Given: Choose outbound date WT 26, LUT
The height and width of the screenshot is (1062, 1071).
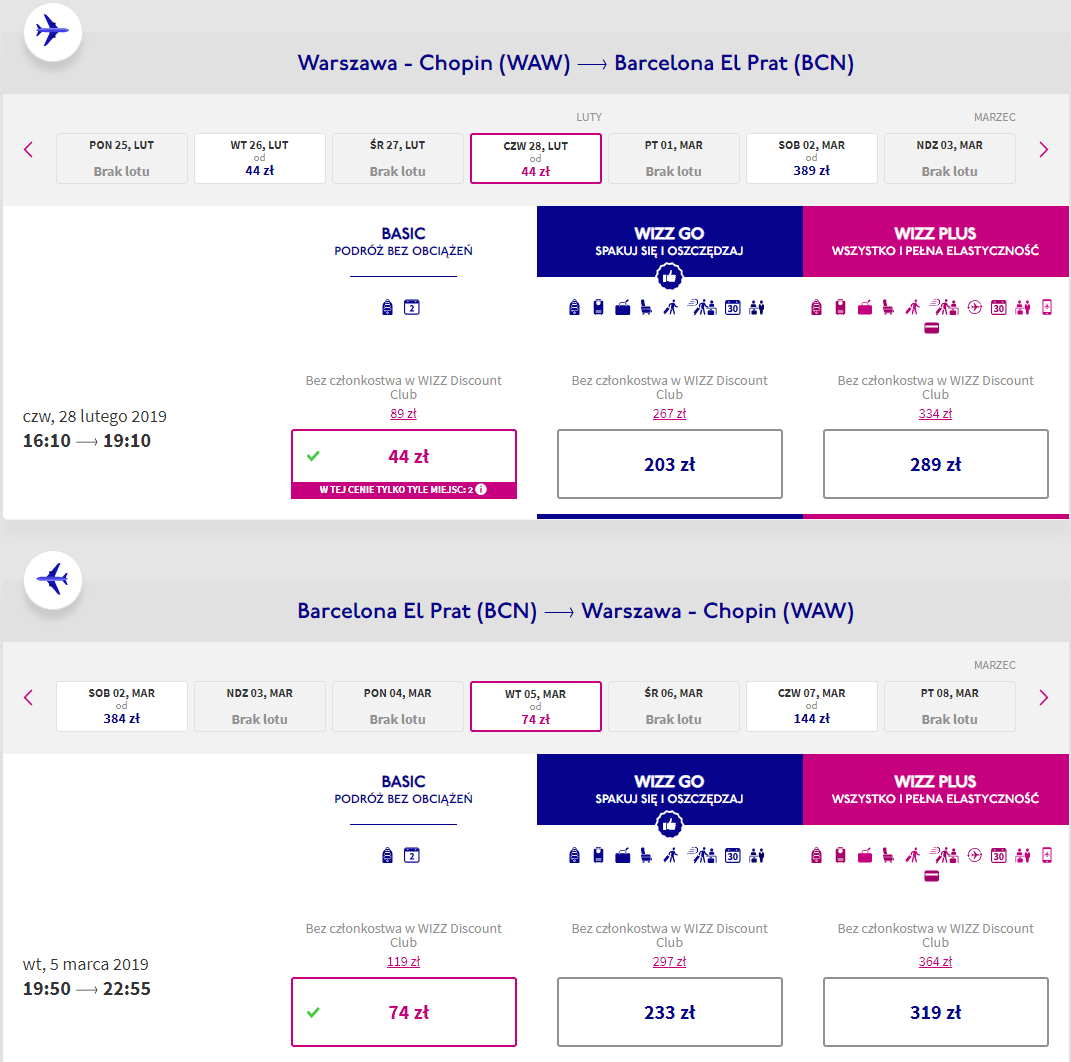Looking at the screenshot, I should pos(260,158).
